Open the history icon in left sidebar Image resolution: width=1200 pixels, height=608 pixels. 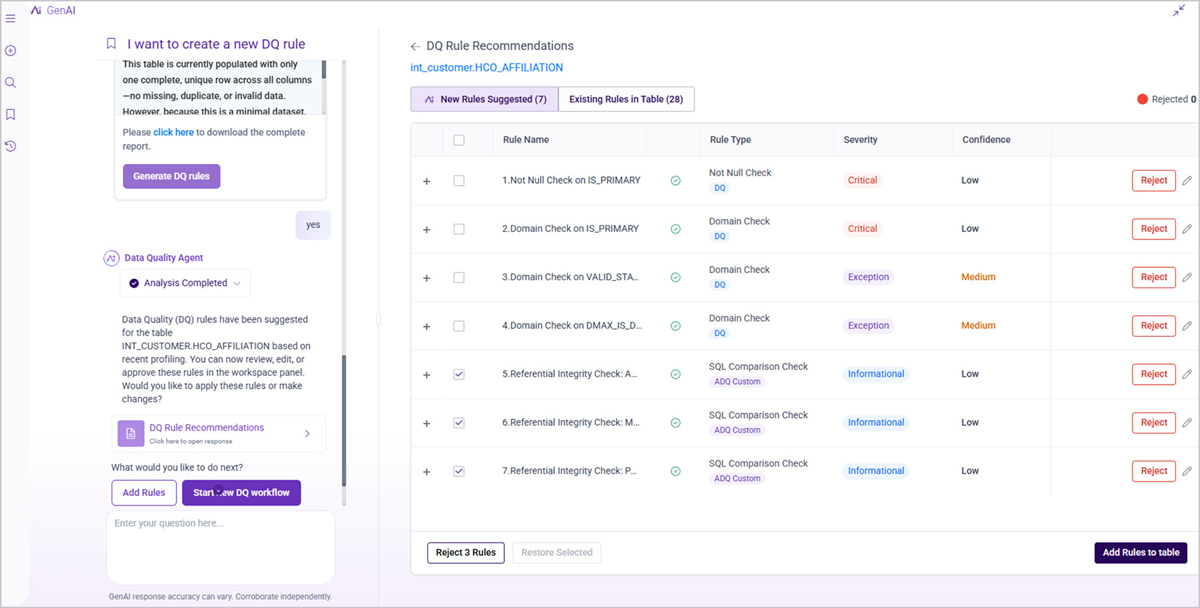point(10,146)
